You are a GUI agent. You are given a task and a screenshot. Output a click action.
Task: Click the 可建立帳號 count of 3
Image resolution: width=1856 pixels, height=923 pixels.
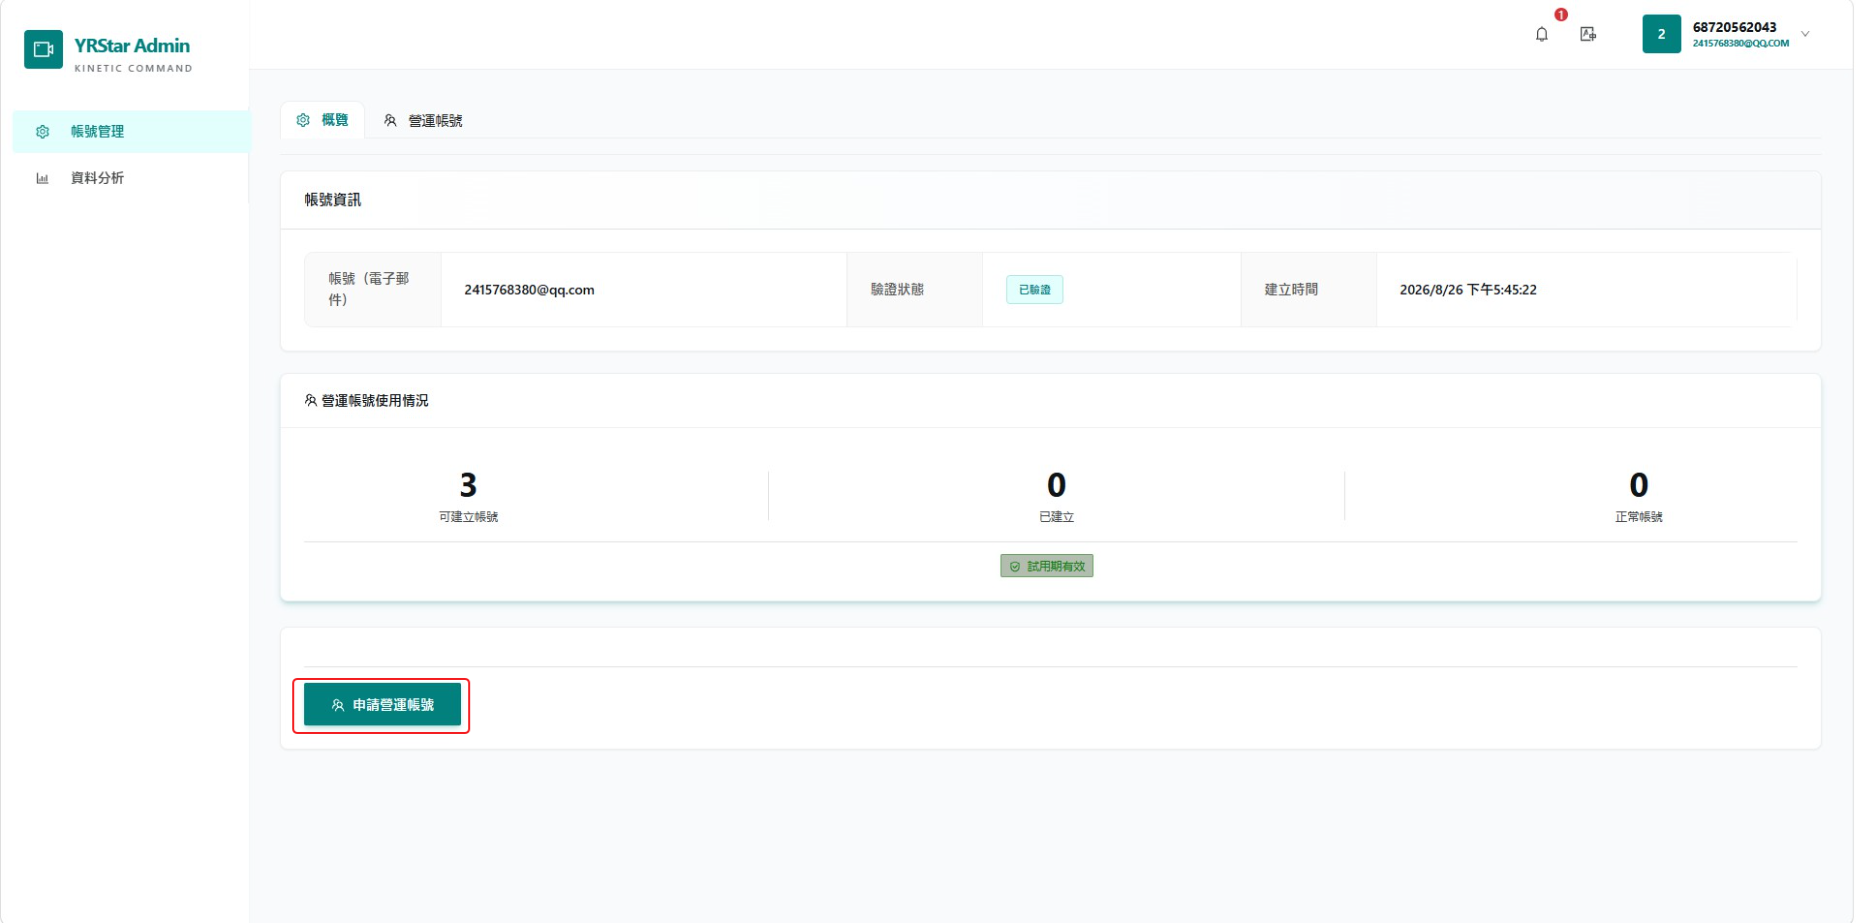point(468,485)
